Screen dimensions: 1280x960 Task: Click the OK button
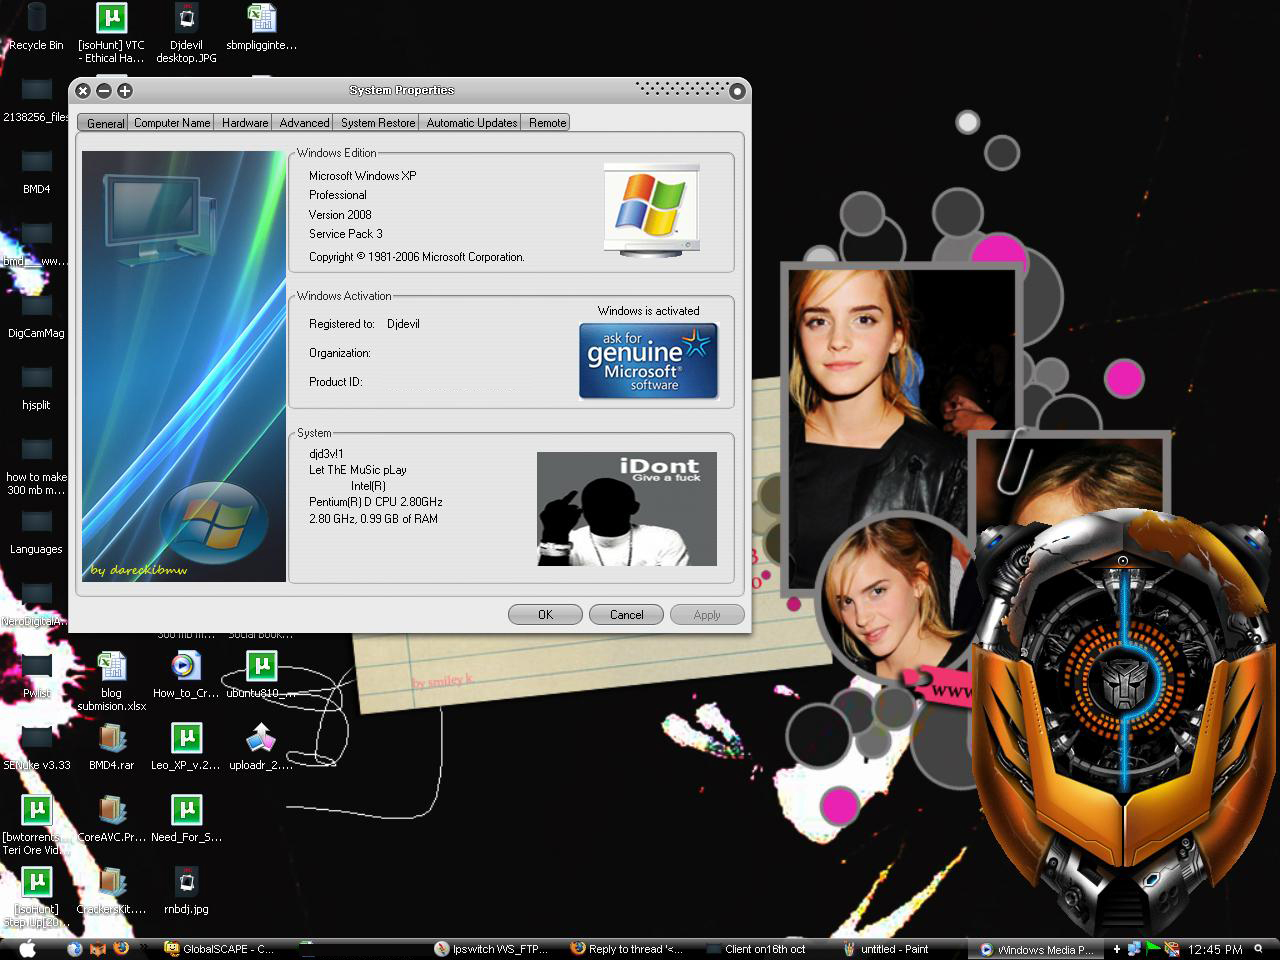click(545, 615)
